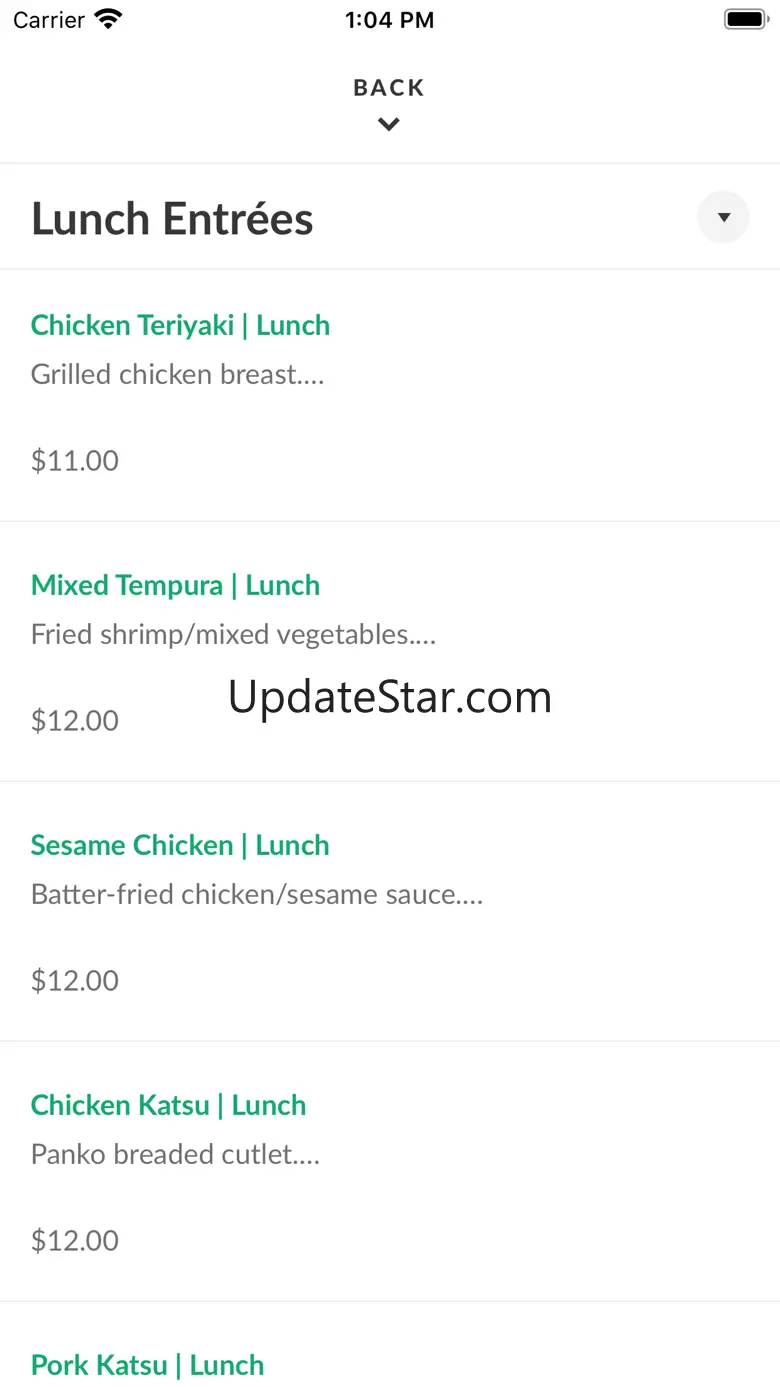Select Mixed Tempura | Lunch item
This screenshot has width=780, height=1387.
pyautogui.click(x=175, y=585)
